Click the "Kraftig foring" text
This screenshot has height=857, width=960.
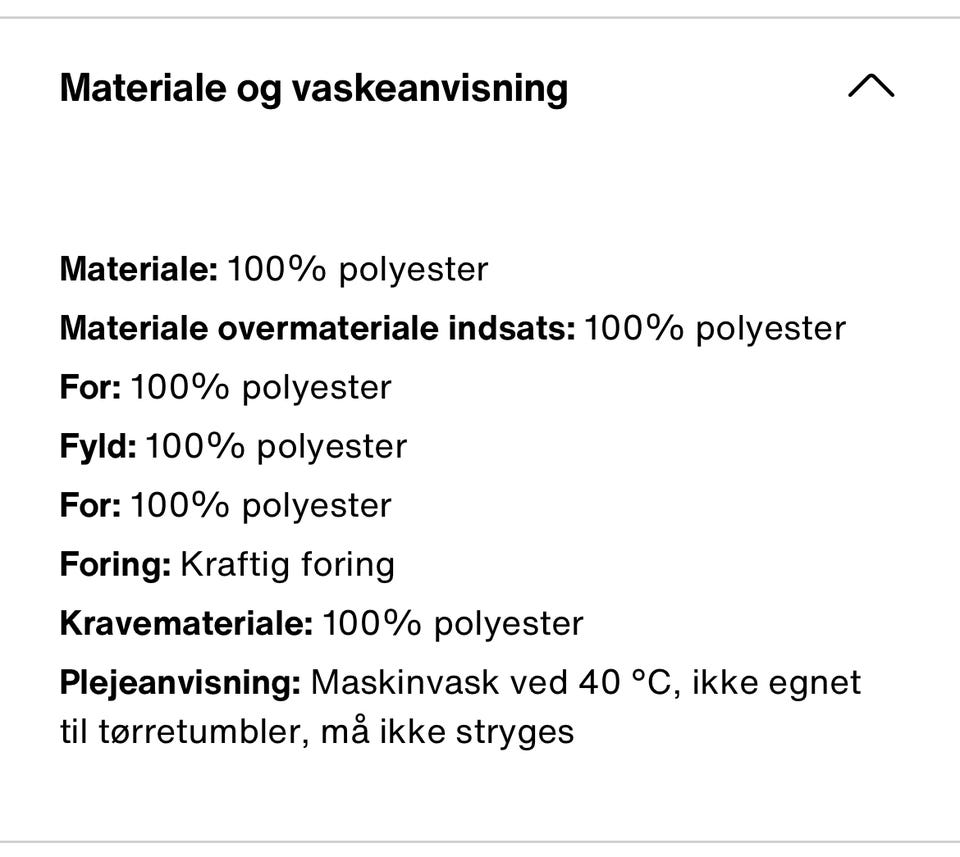click(x=287, y=565)
